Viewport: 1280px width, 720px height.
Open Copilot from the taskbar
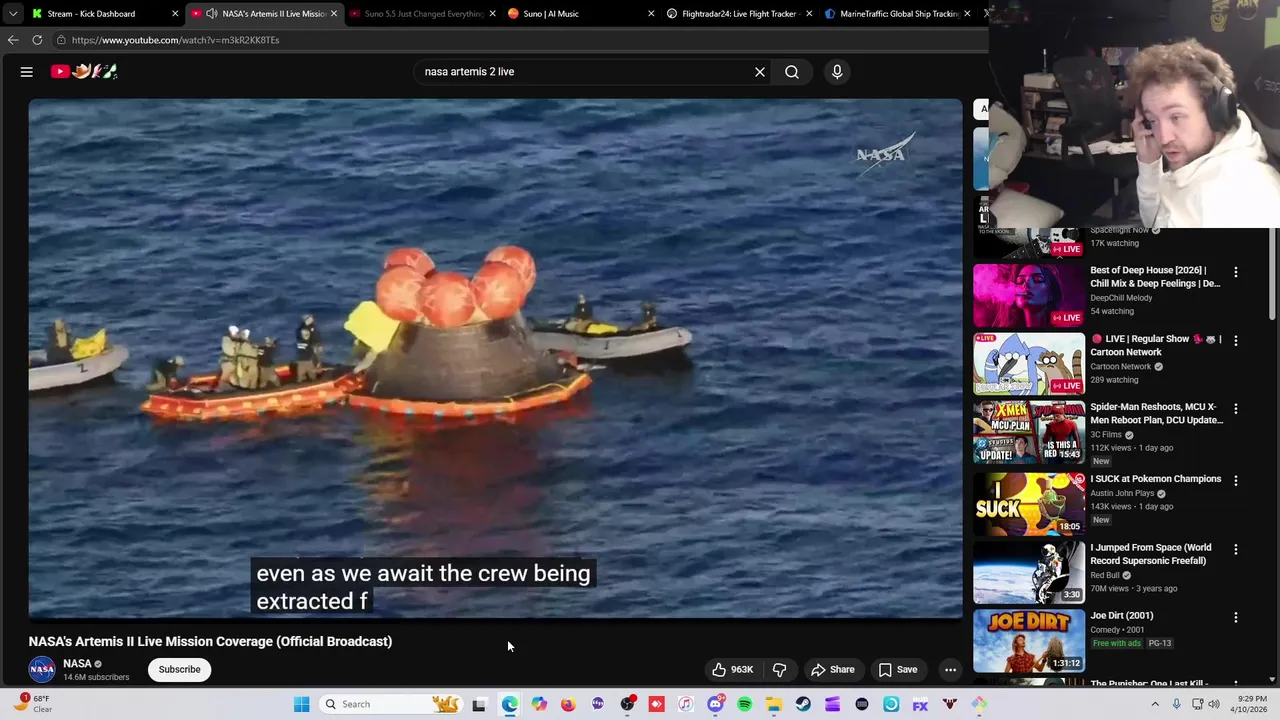[x=539, y=704]
